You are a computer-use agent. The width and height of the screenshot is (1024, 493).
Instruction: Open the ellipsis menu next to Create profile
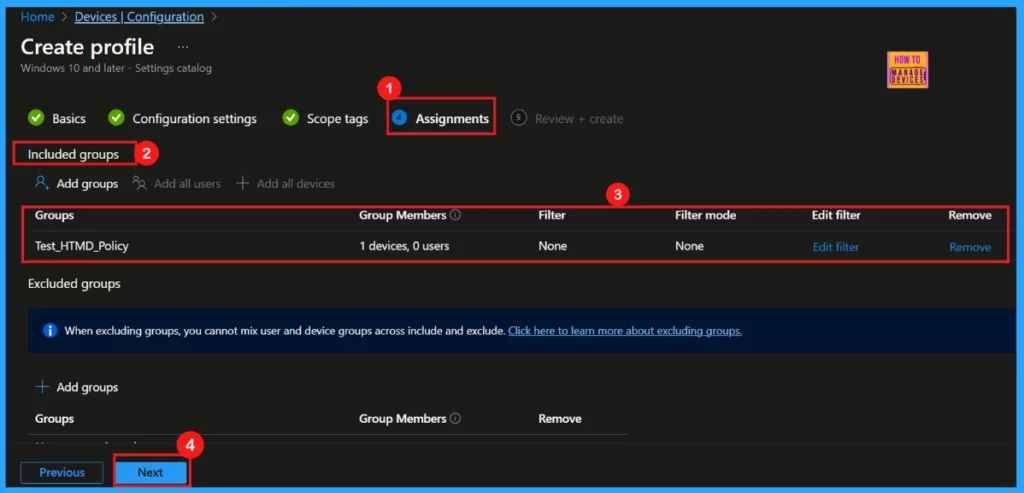point(183,47)
